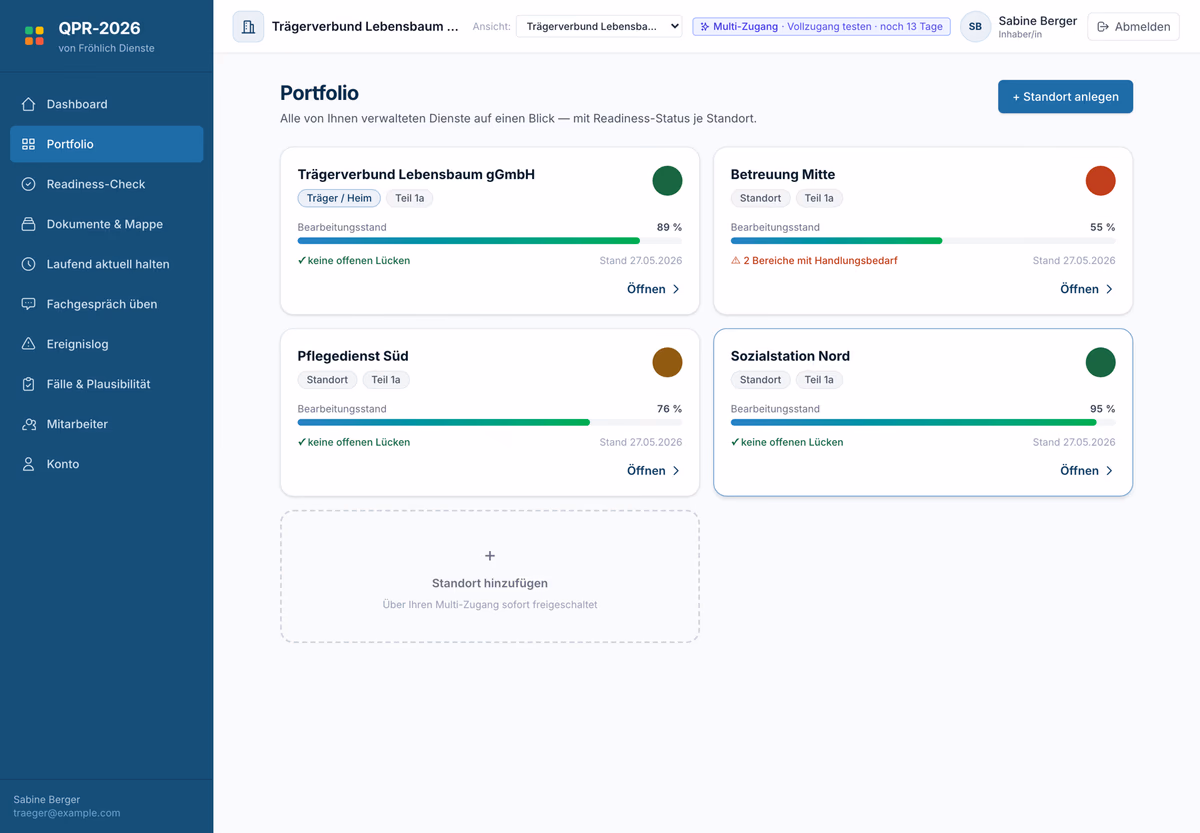Click Teil 1a tag in Betreuung Mitte
The height and width of the screenshot is (833, 1200).
coord(819,198)
